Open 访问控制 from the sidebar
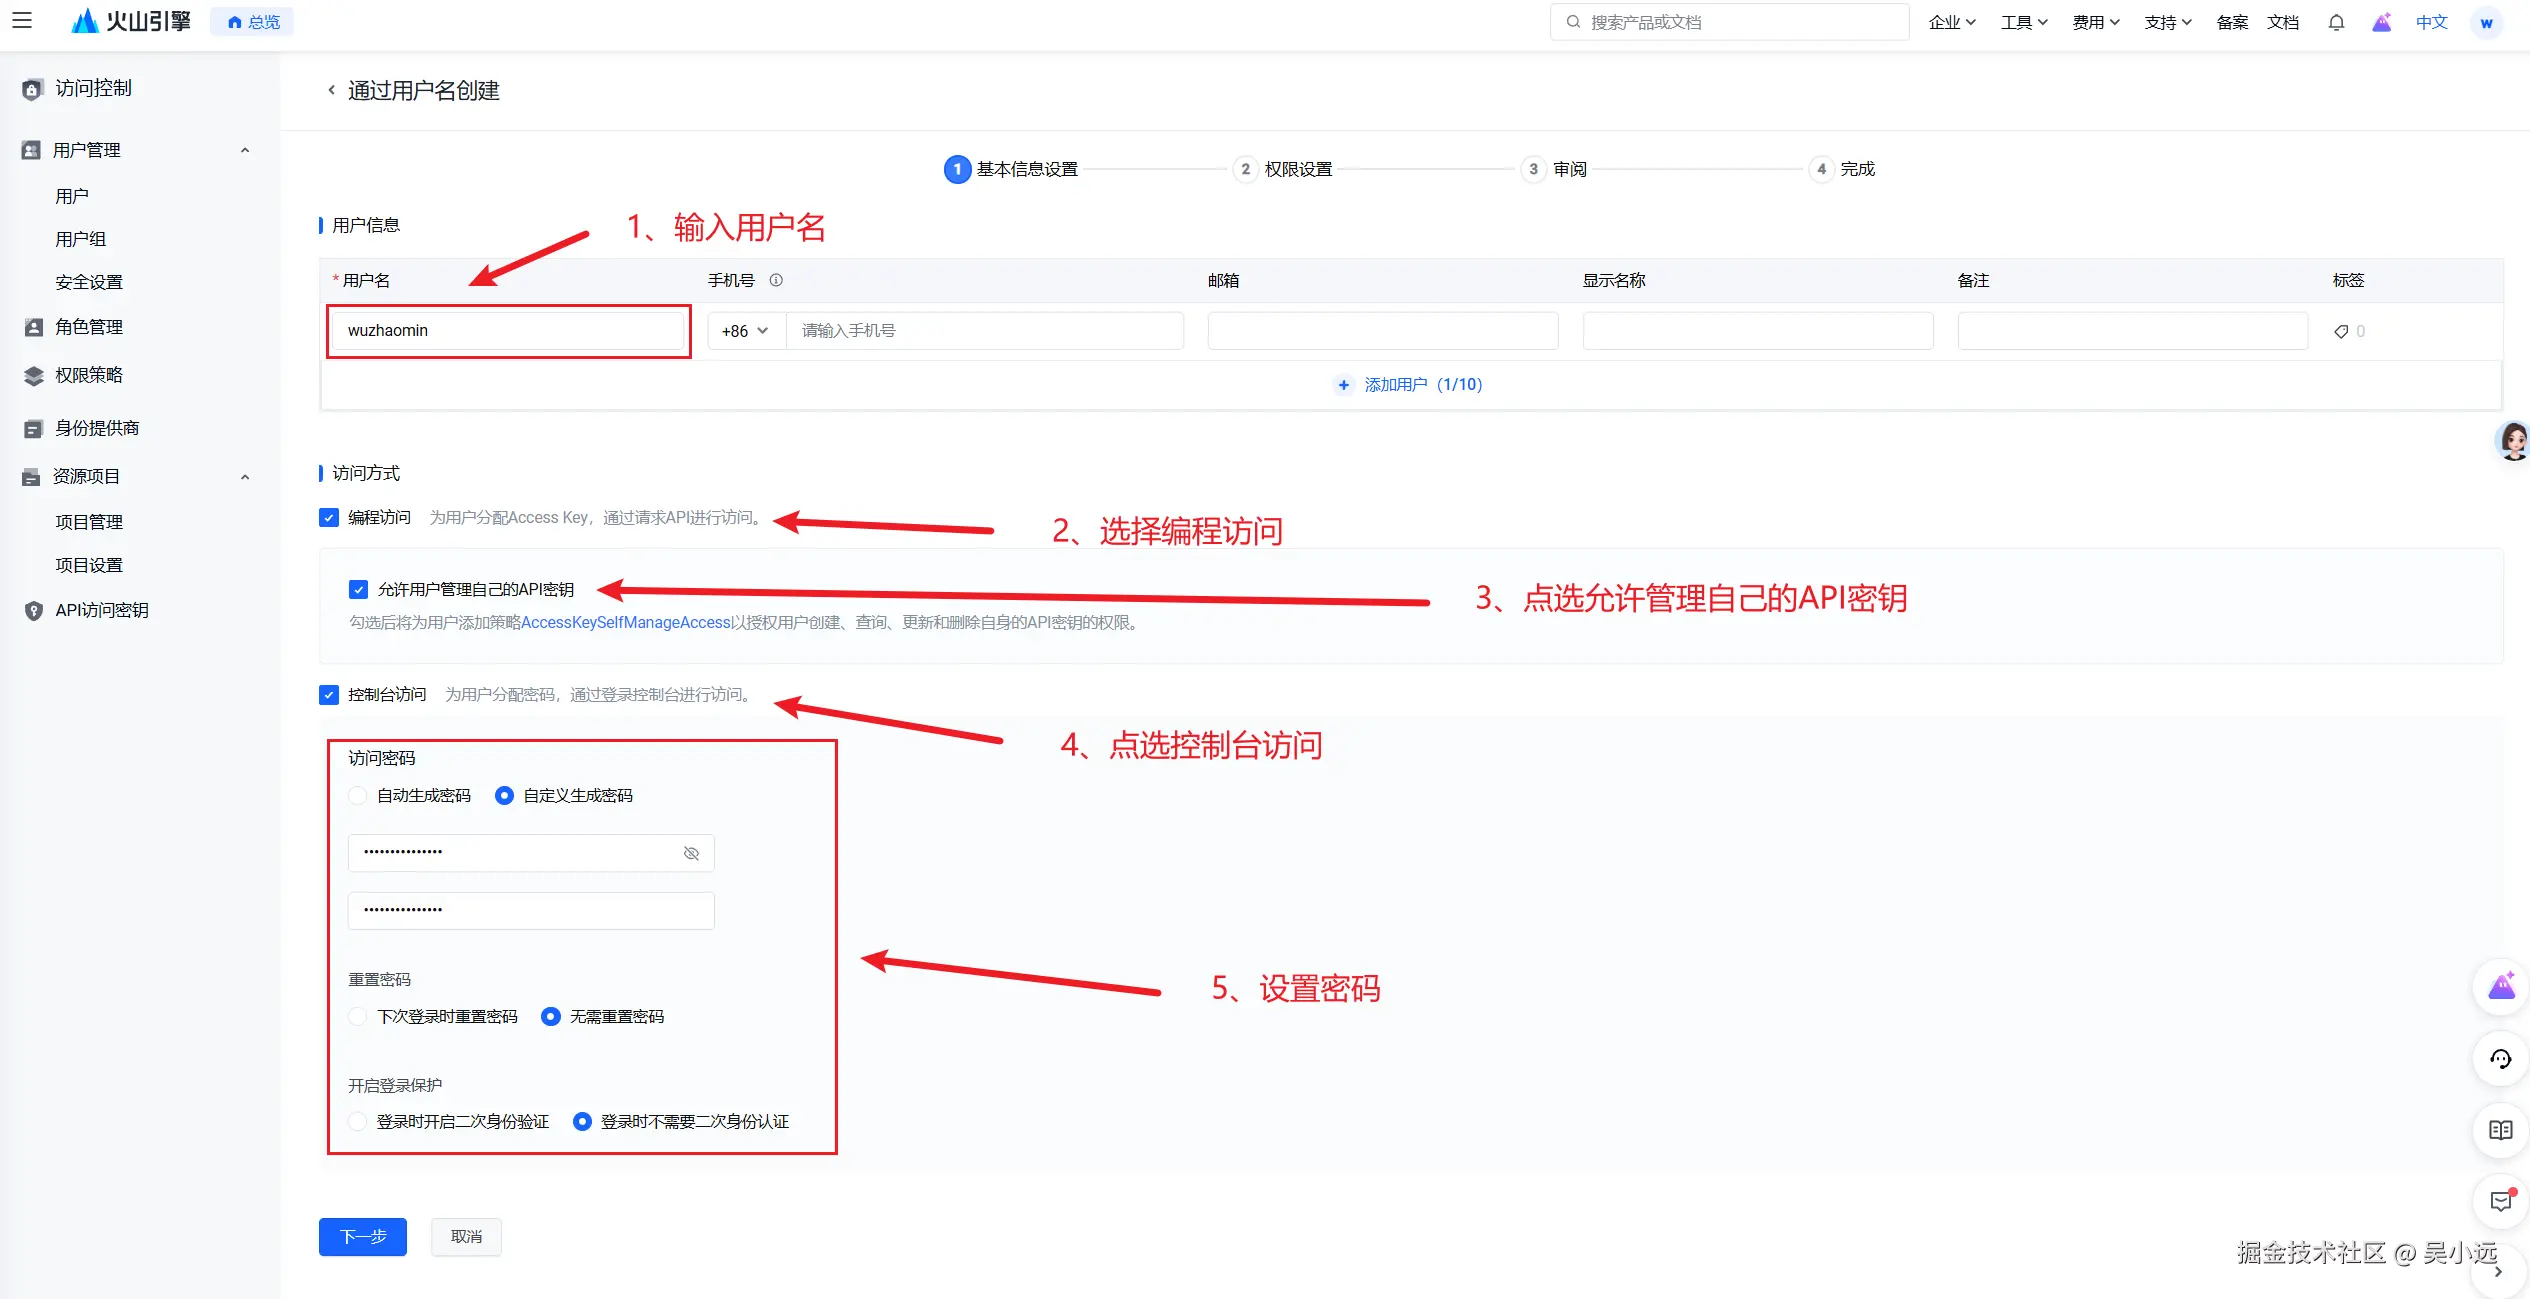 94,87
